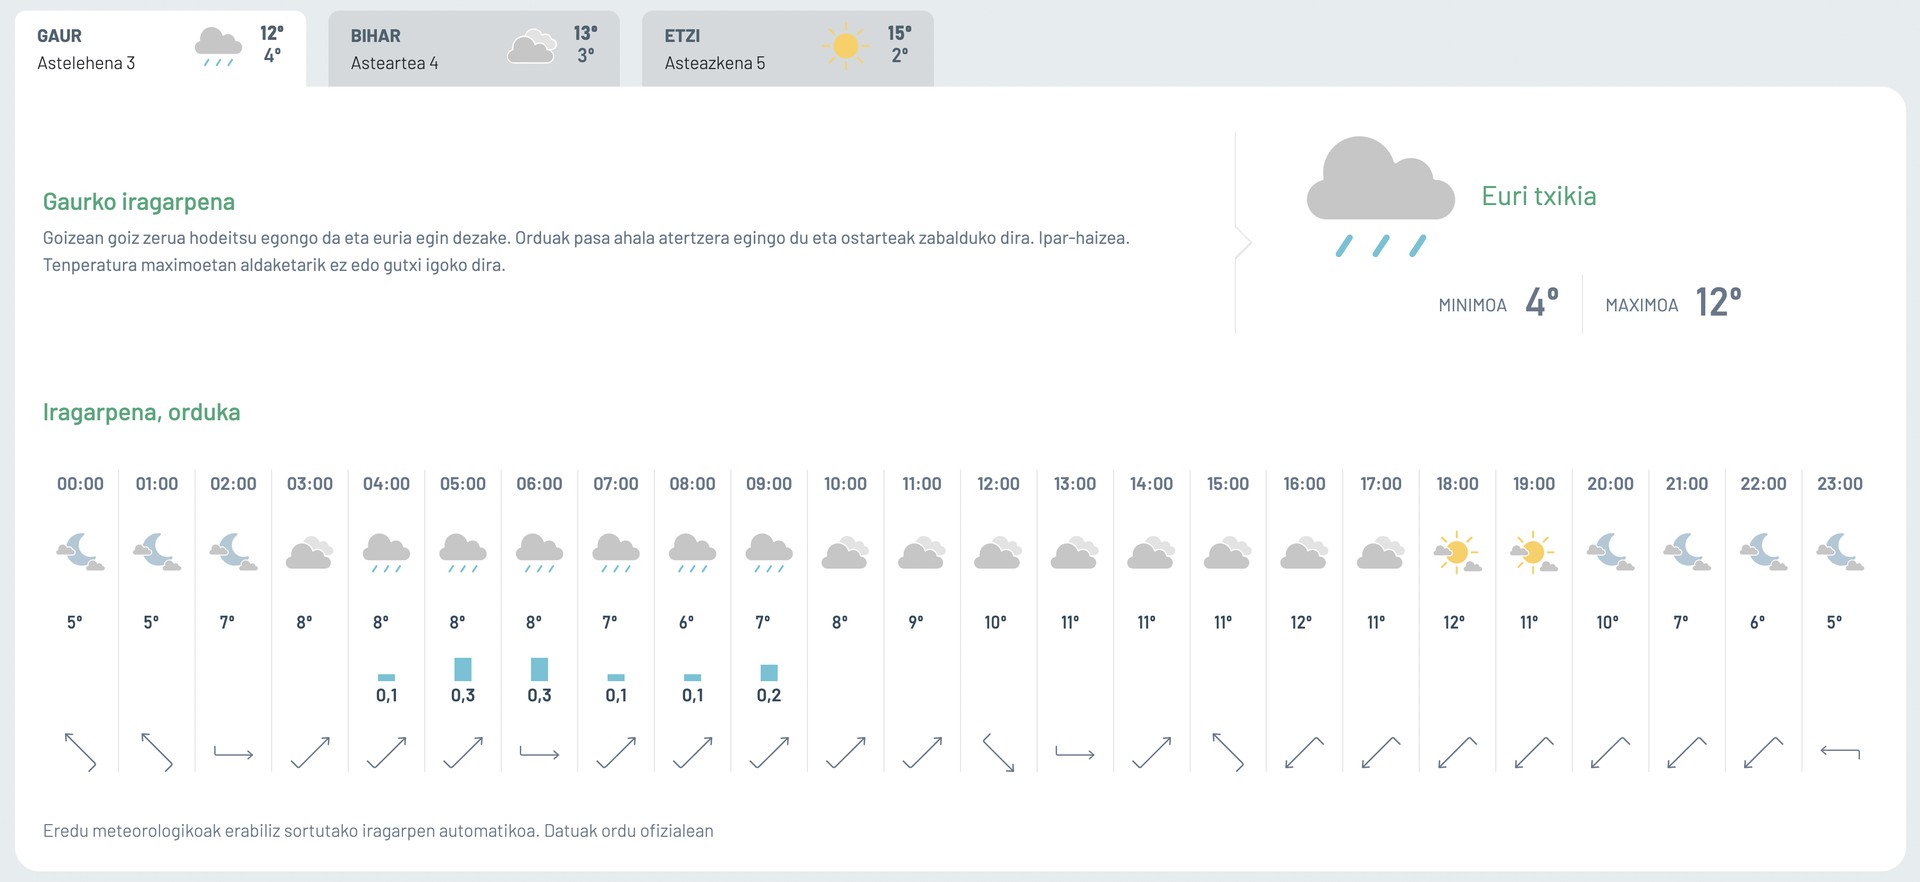
Task: Click the 22:00 hour label
Action: pos(1763,484)
